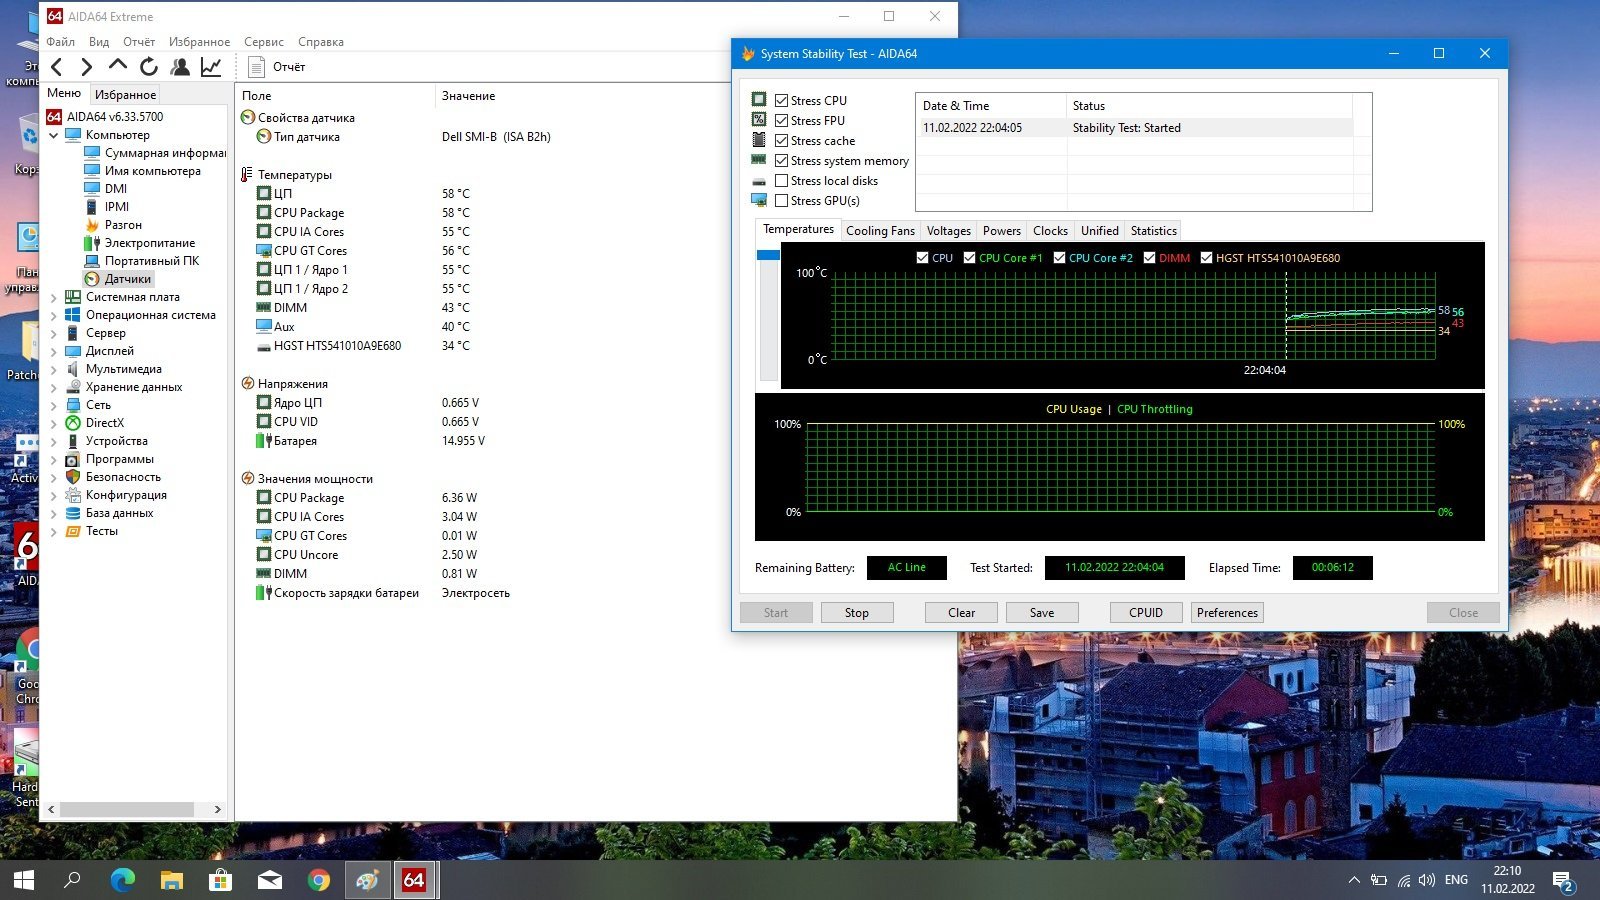Screen dimensions: 1600x900
Task: Enable the Stress local disks checkbox
Action: coord(782,180)
